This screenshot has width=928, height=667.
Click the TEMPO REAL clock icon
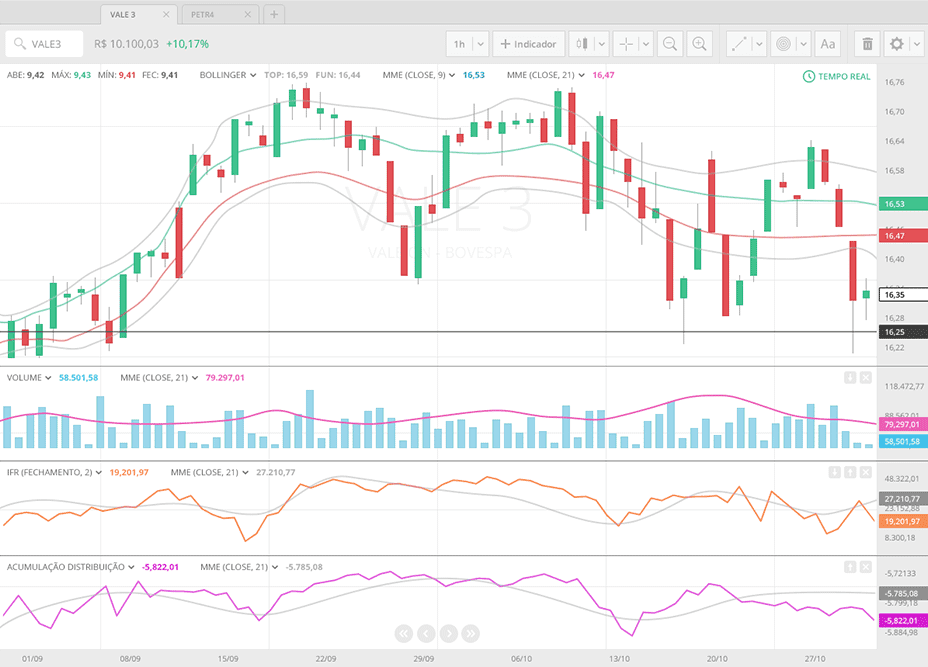point(808,76)
